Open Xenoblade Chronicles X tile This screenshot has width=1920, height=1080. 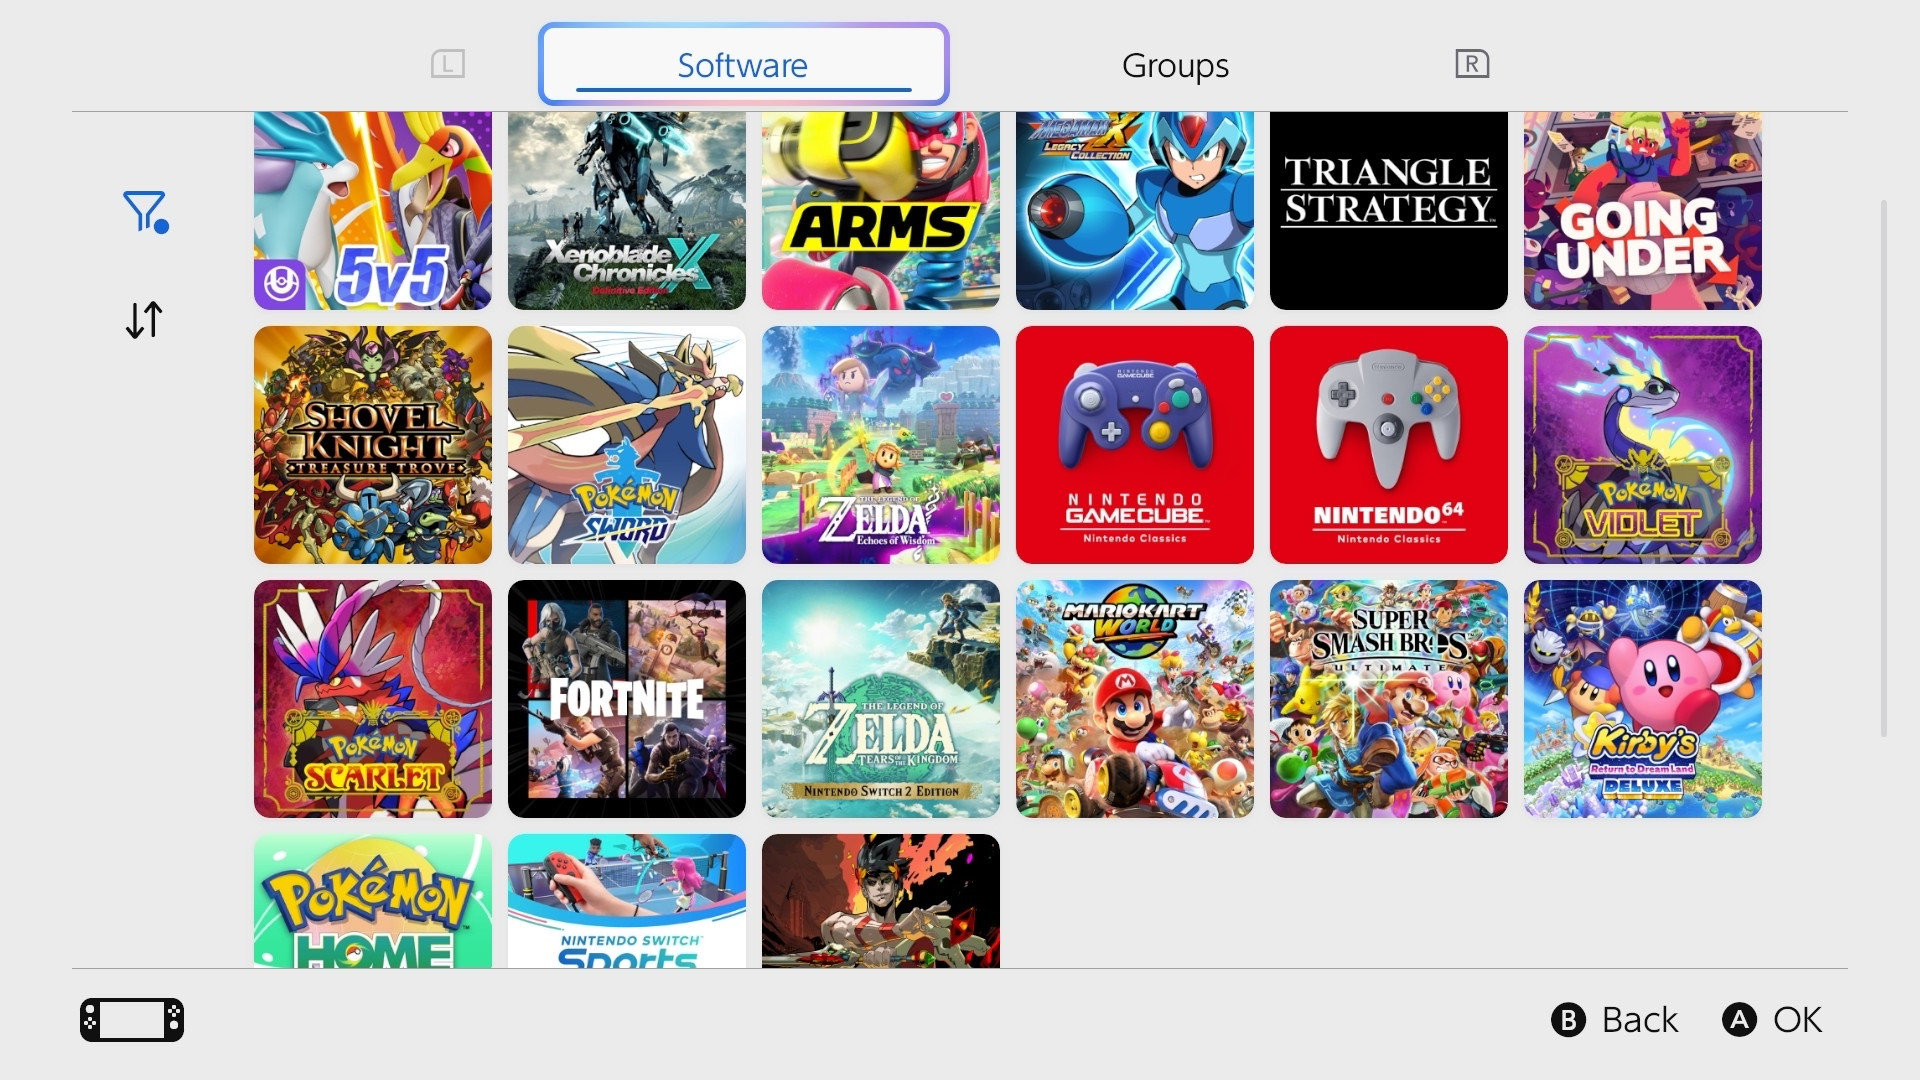627,211
